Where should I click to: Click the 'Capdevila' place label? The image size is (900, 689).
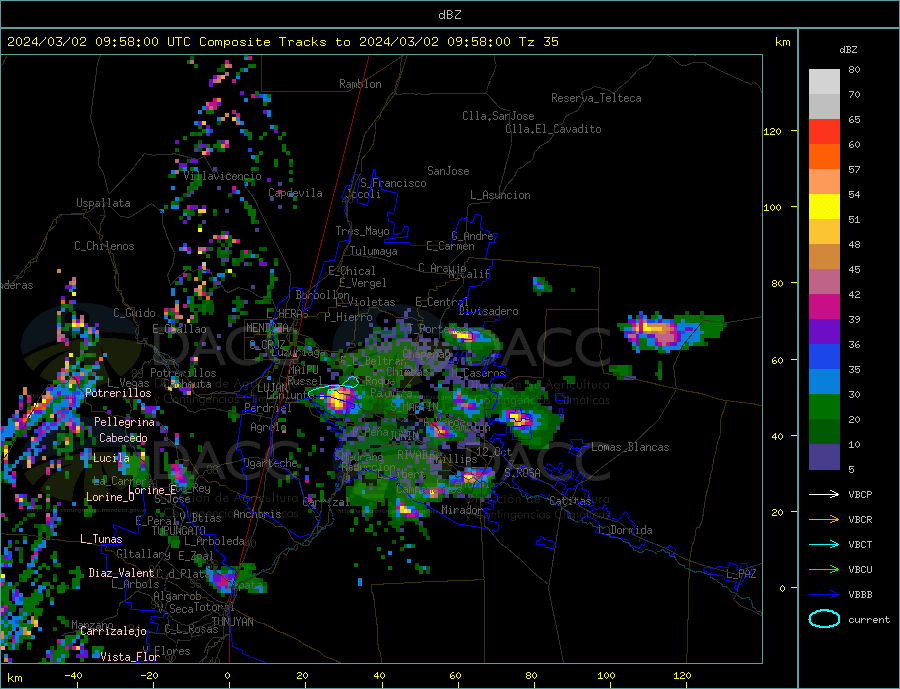(296, 193)
